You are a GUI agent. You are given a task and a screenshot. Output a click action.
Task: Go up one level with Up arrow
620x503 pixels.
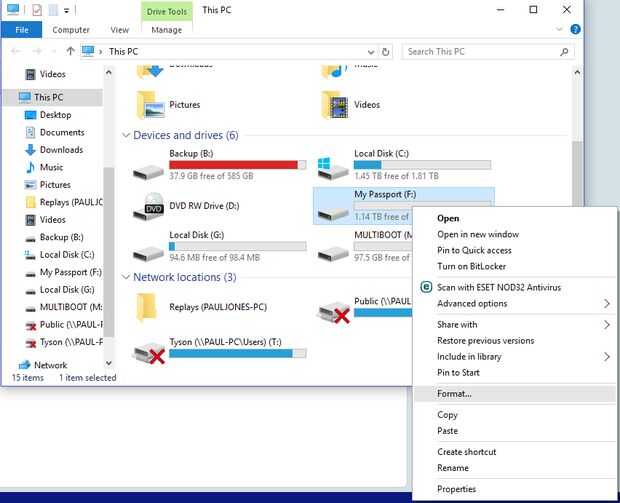(70, 51)
